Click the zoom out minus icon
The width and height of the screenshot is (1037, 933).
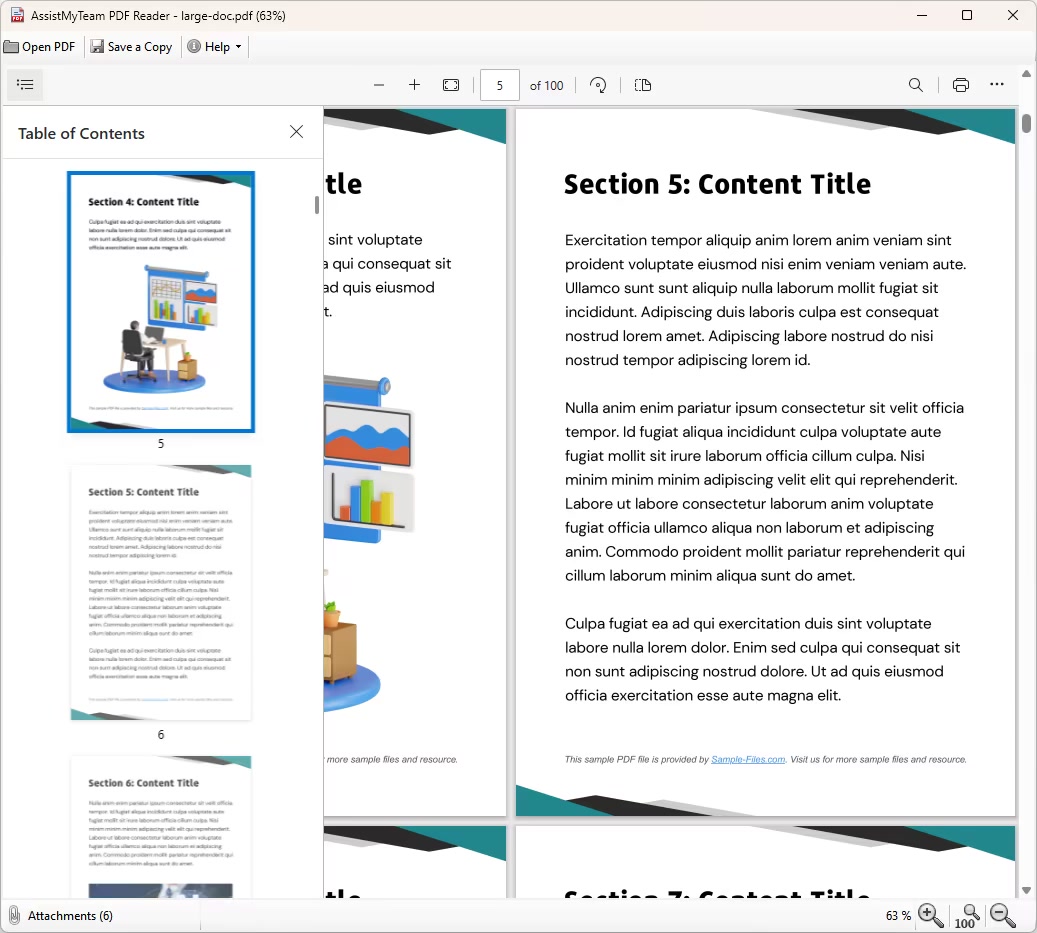[x=379, y=85]
